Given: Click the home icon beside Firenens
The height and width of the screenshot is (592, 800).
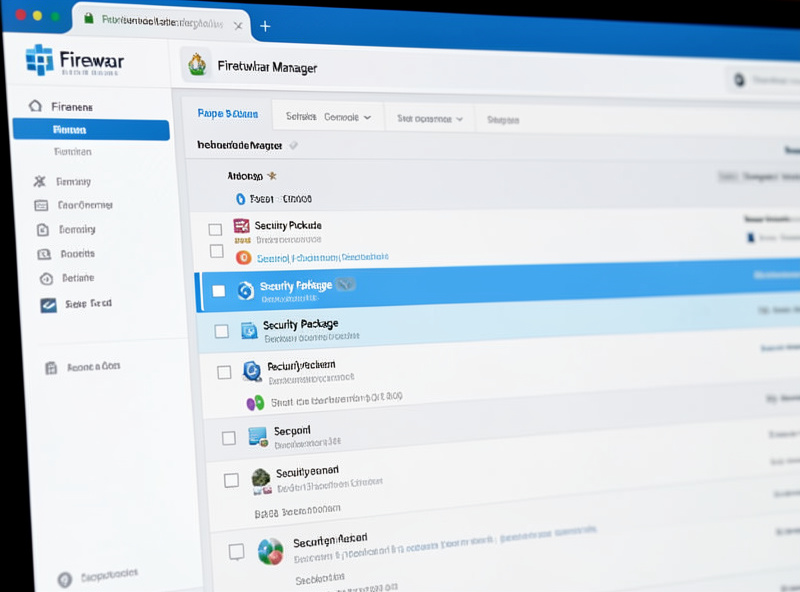Looking at the screenshot, I should (x=35, y=106).
